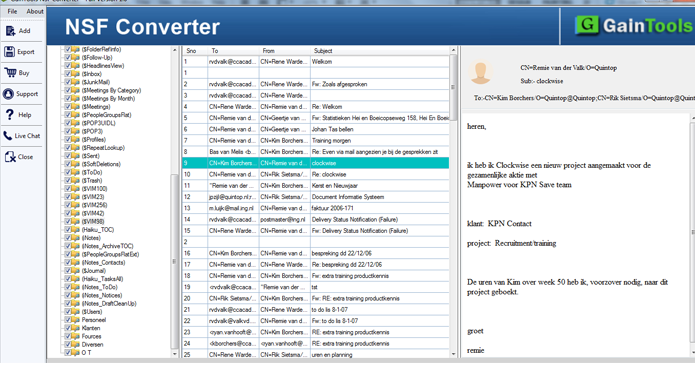Screen dimensions: 695x366
Task: Click the ($ToDo) folder icon
Action: (76, 172)
